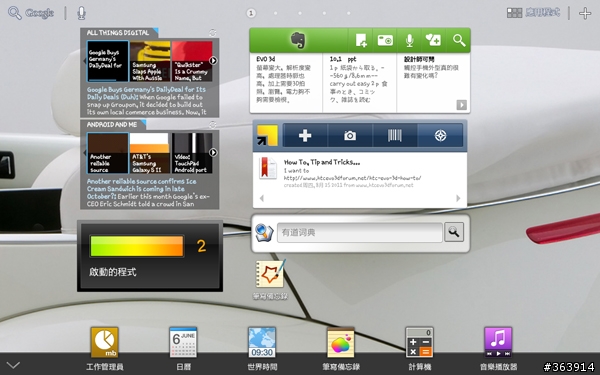Viewport: 600px width, 375px height.
Task: Open Evernote via the elephant logo
Action: tap(298, 40)
